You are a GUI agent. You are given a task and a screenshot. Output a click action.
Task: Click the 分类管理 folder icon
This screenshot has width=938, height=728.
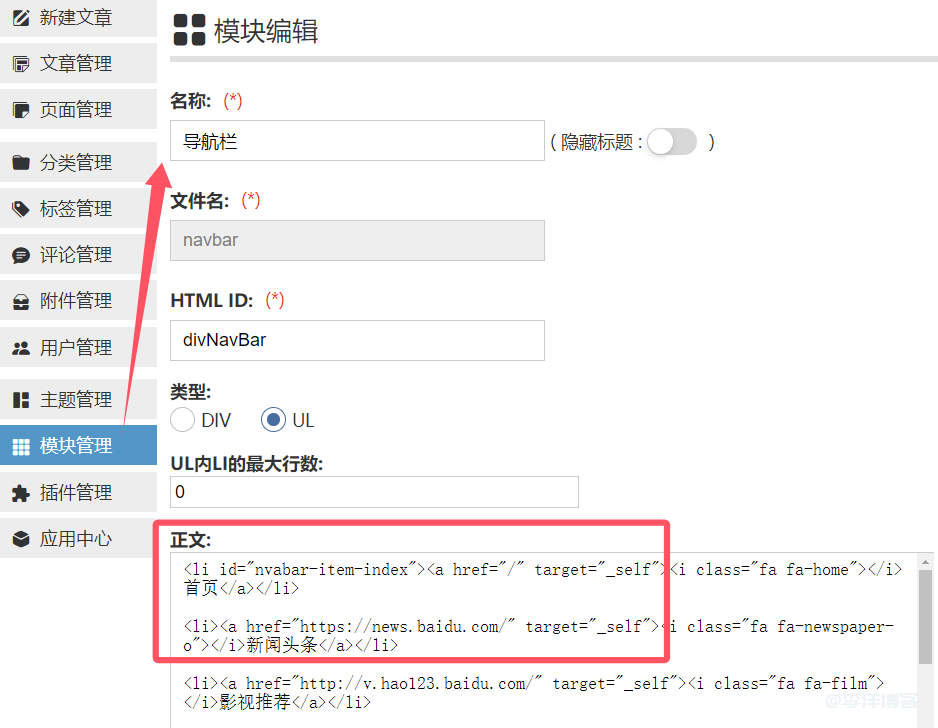[20, 163]
